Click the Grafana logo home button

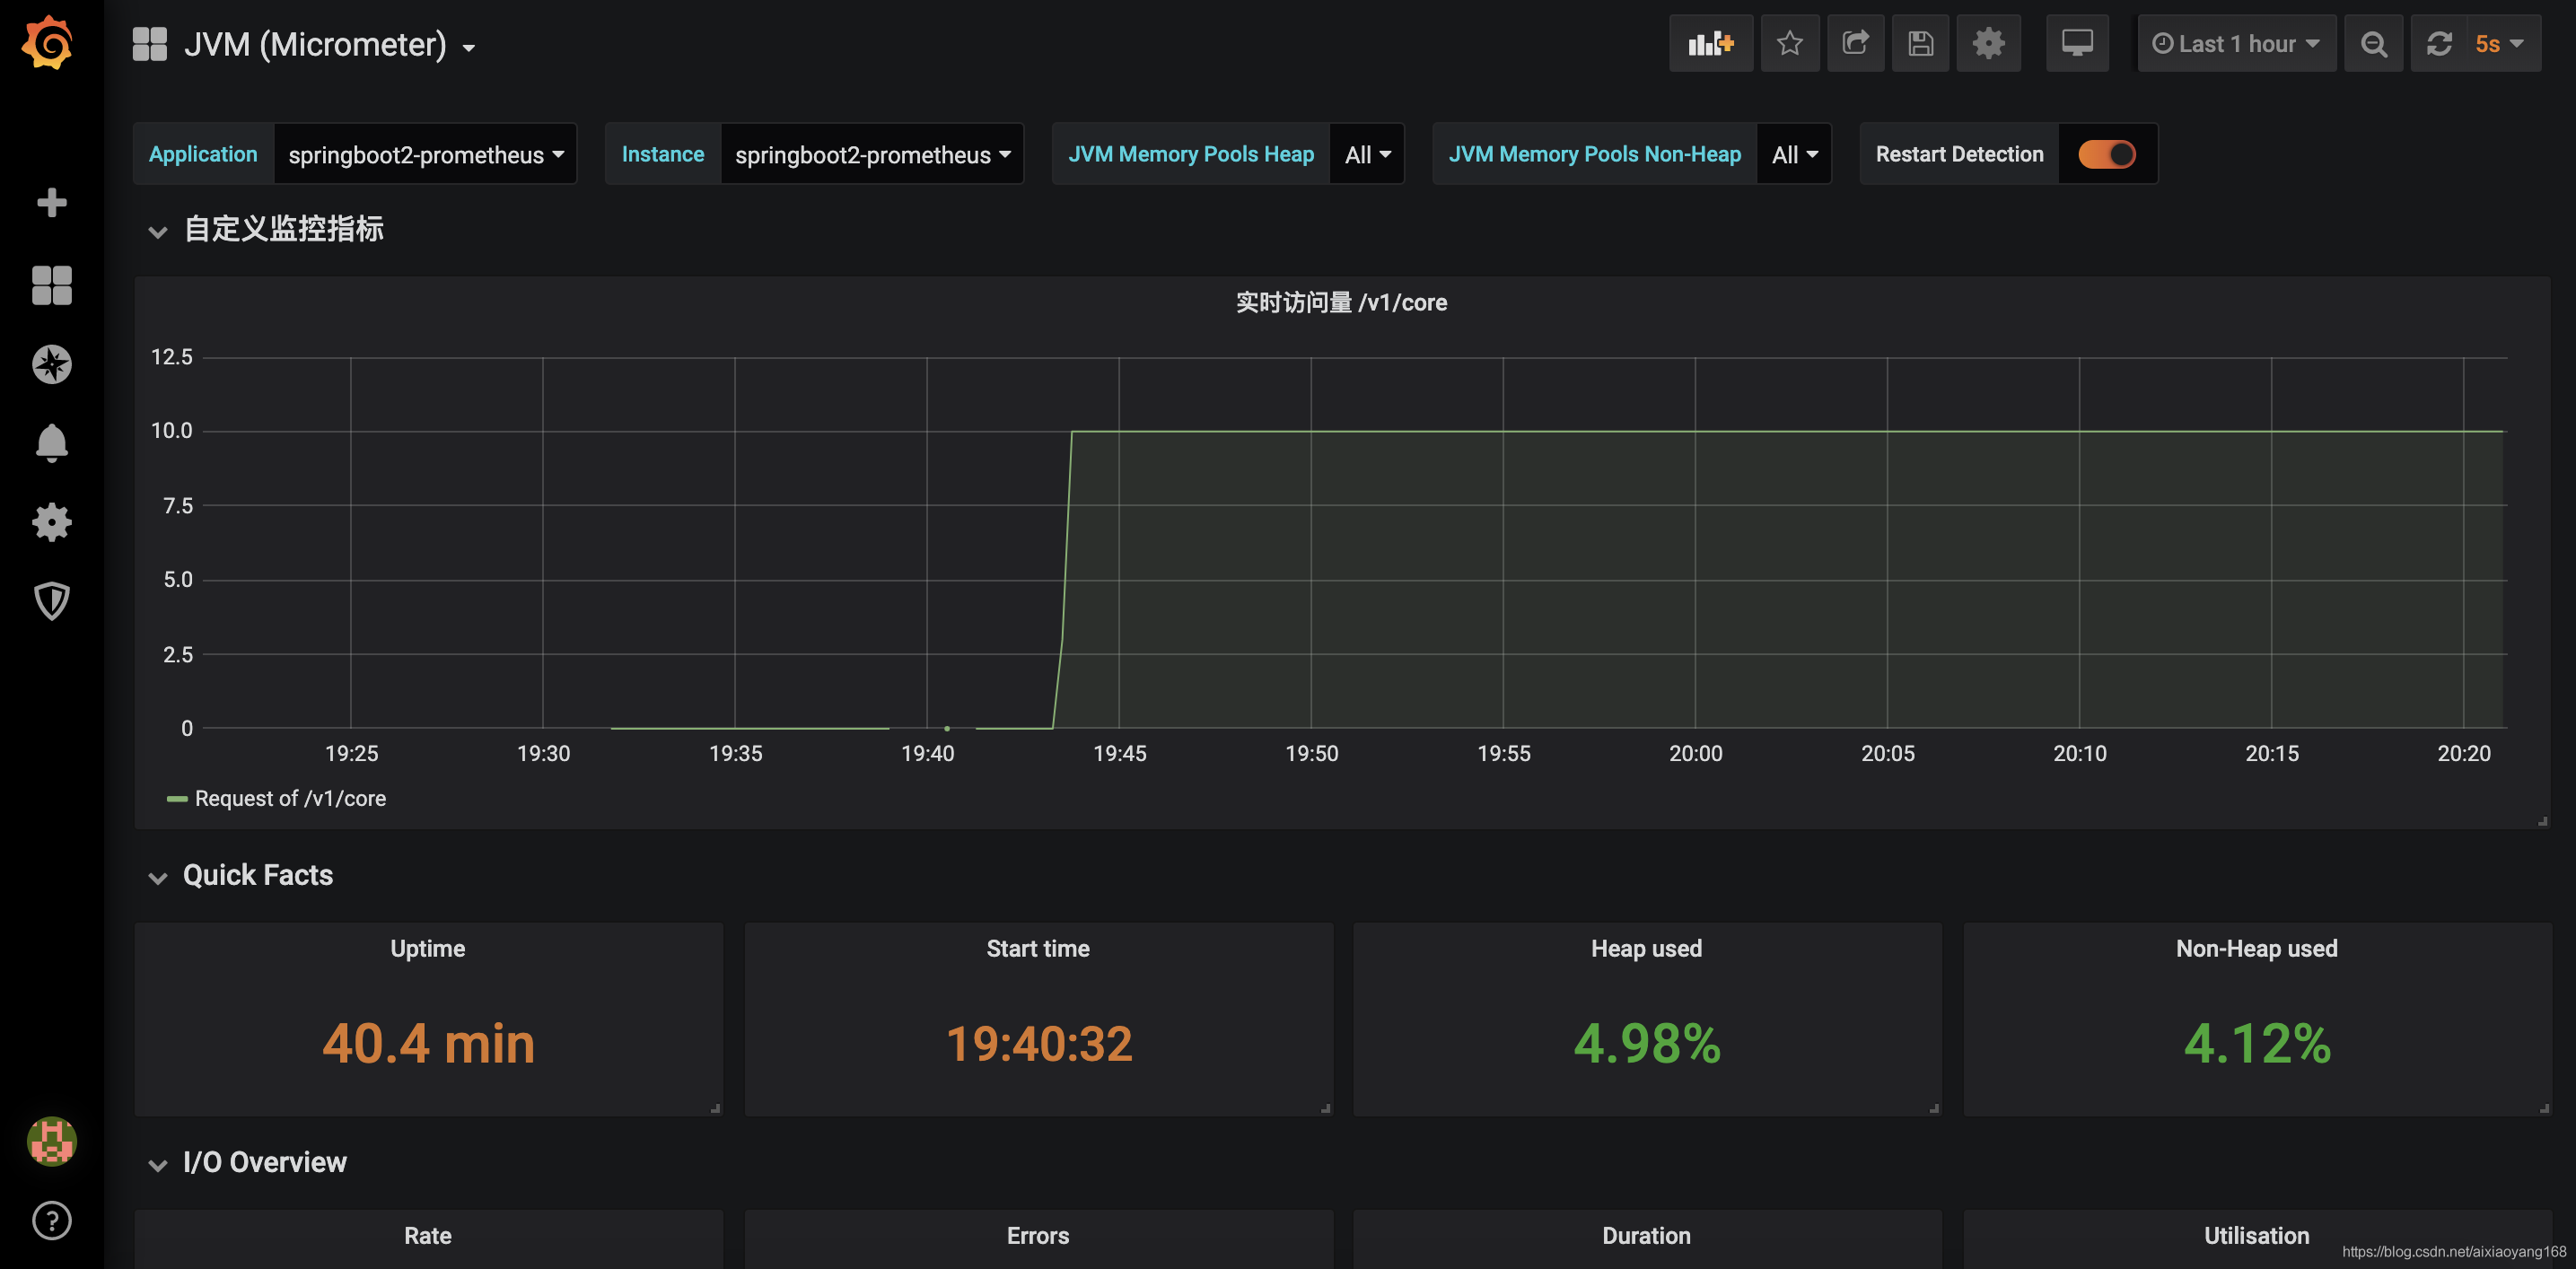[48, 43]
